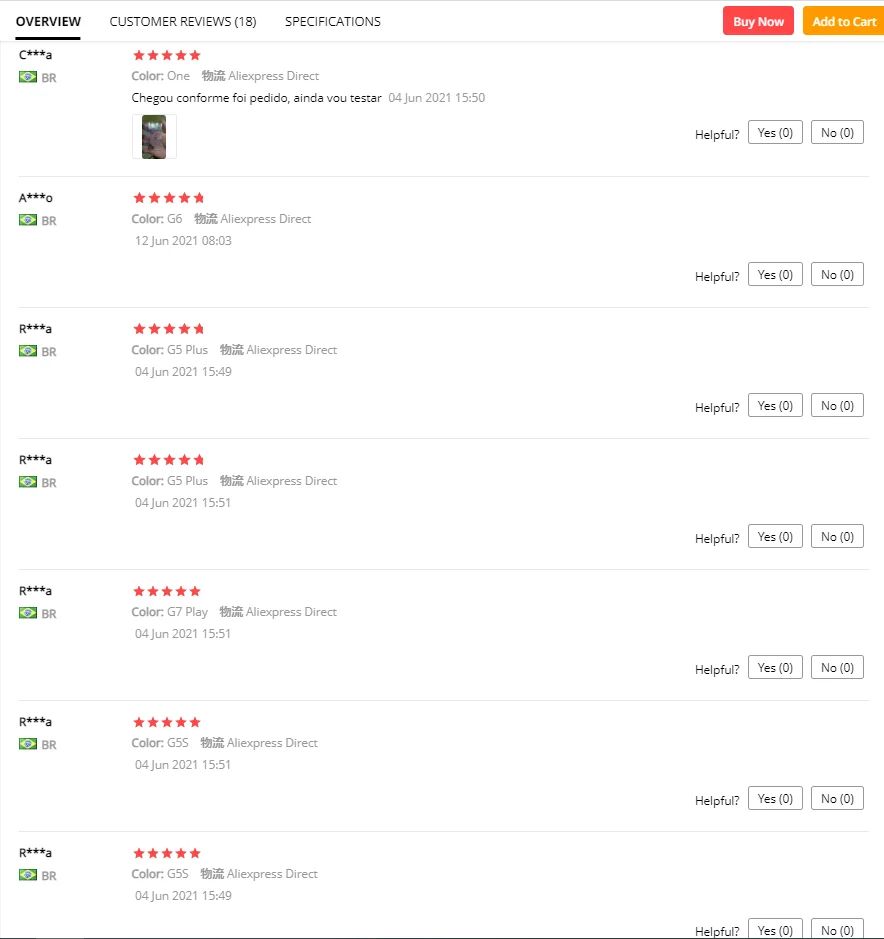Click the Buy Now button
This screenshot has height=939, width=884.
click(x=758, y=21)
